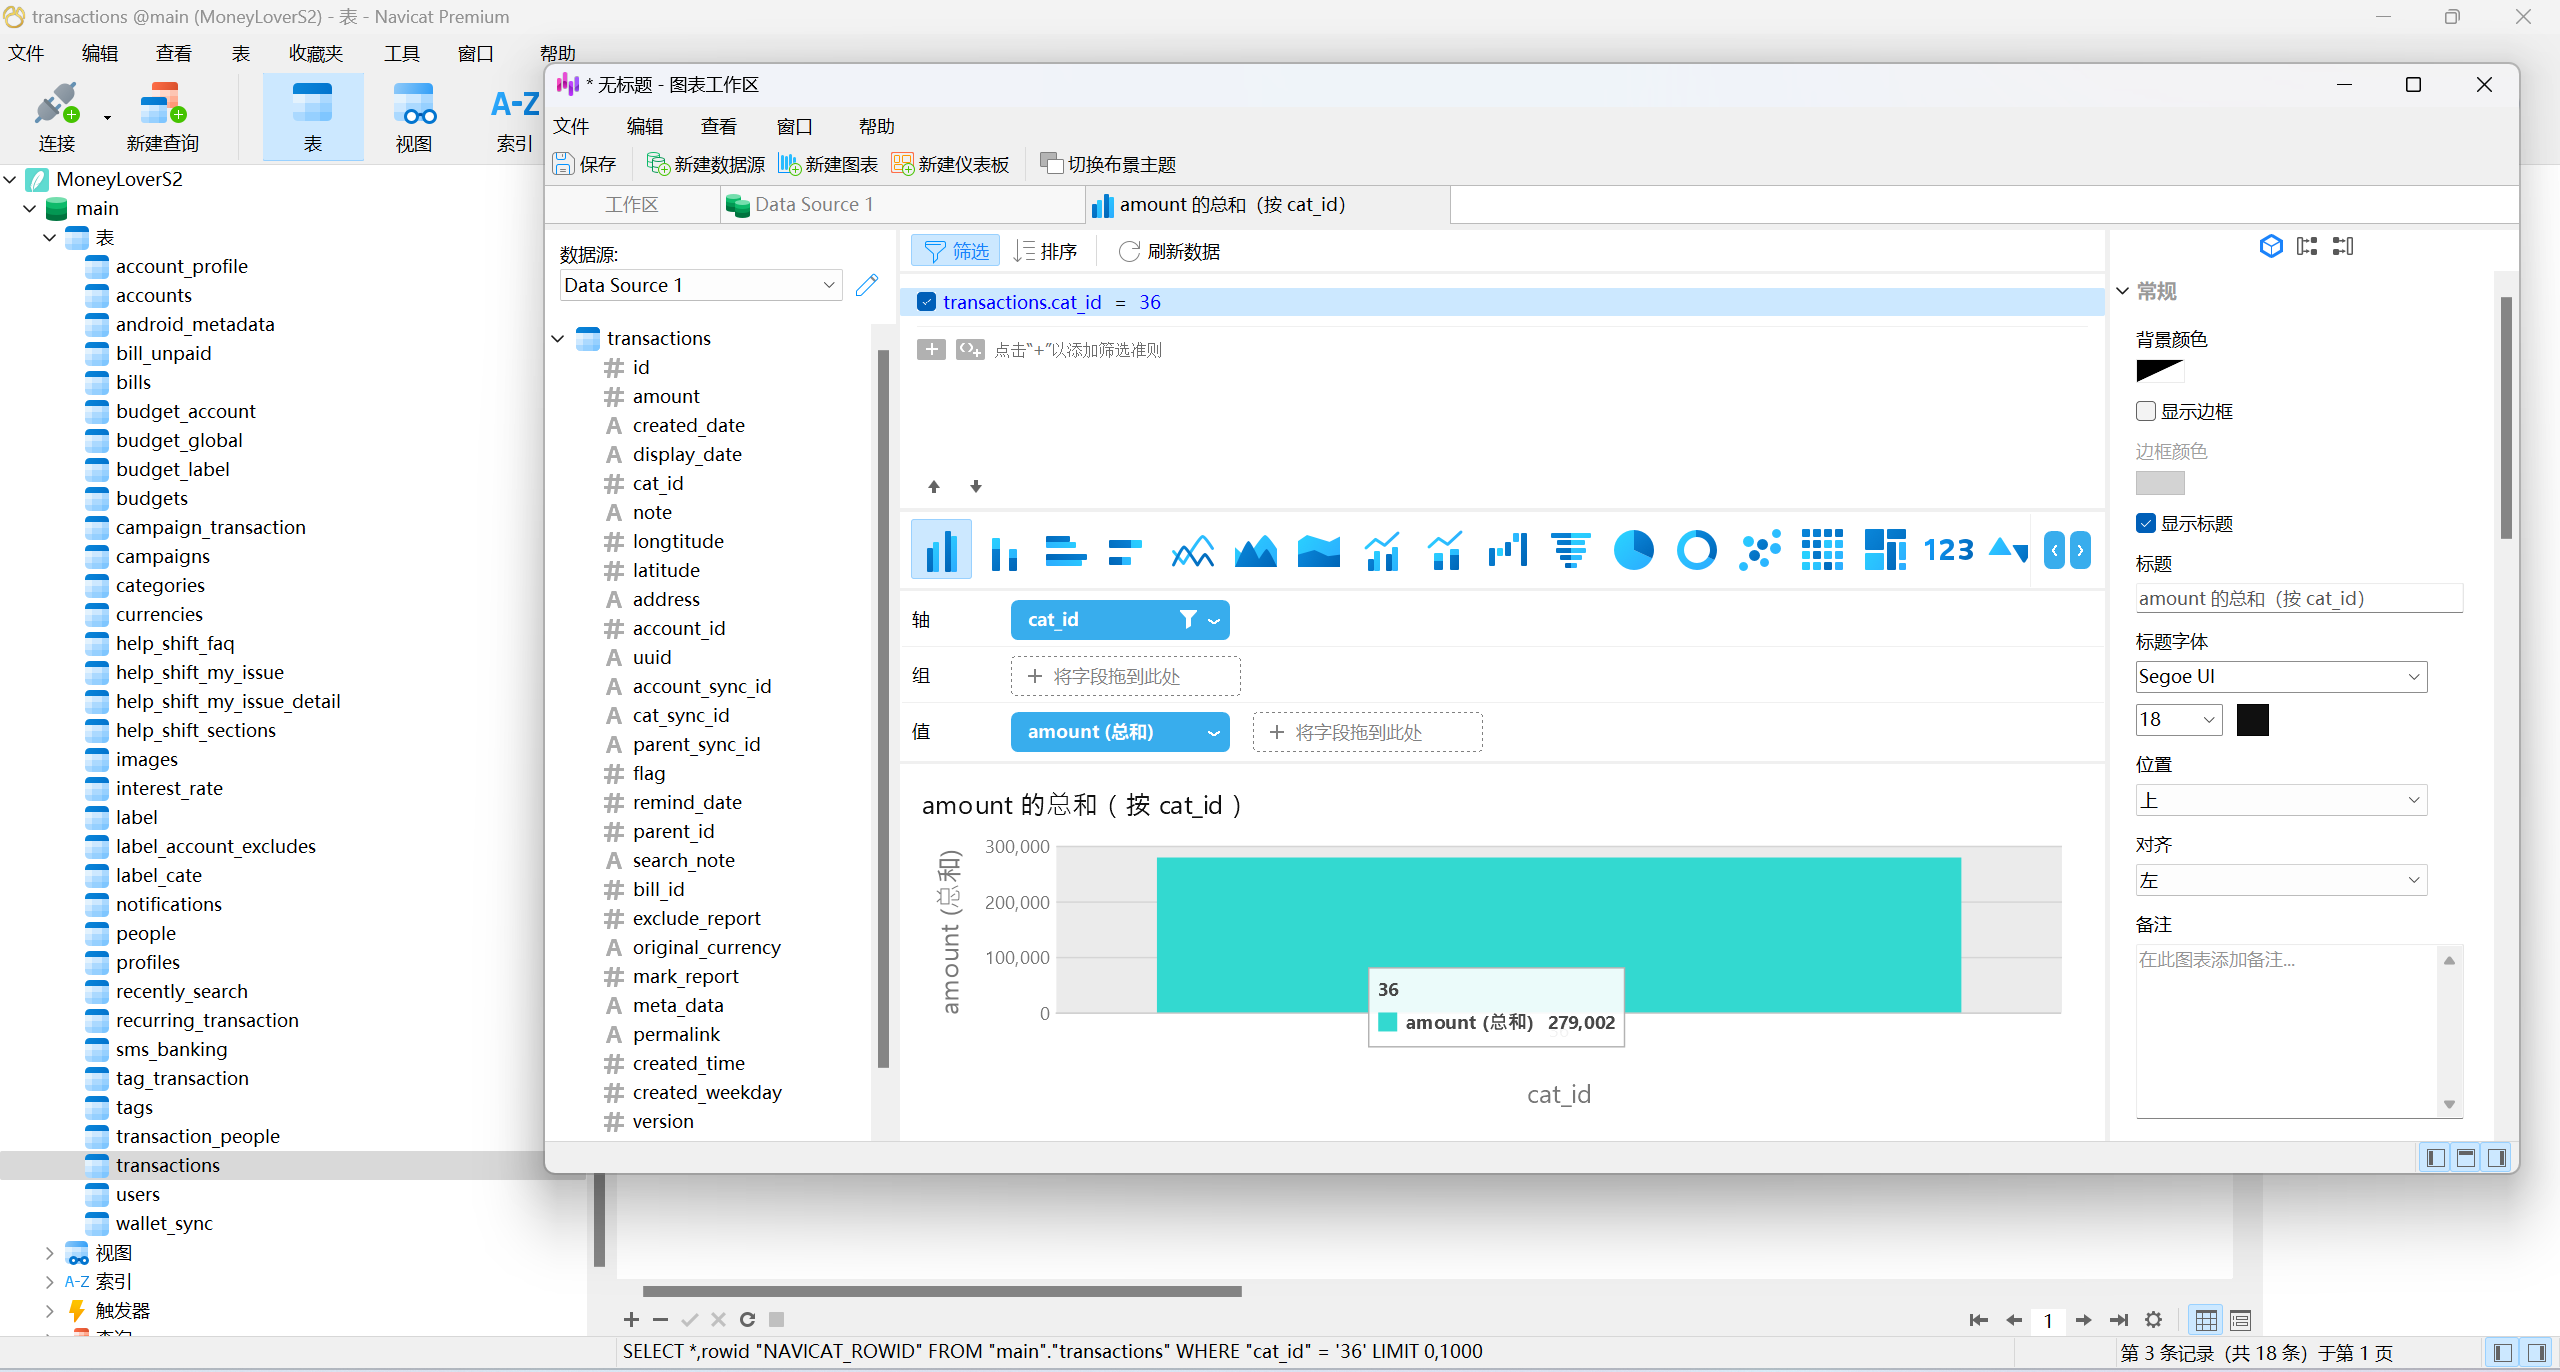Select the donut chart type icon
Image resolution: width=2560 pixels, height=1372 pixels.
[x=1696, y=550]
